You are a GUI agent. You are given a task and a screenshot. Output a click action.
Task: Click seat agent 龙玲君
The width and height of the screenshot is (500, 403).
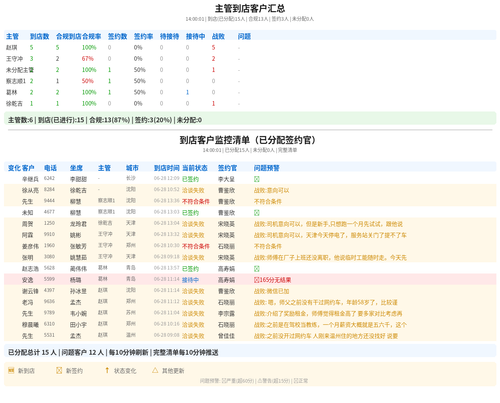click(x=78, y=224)
